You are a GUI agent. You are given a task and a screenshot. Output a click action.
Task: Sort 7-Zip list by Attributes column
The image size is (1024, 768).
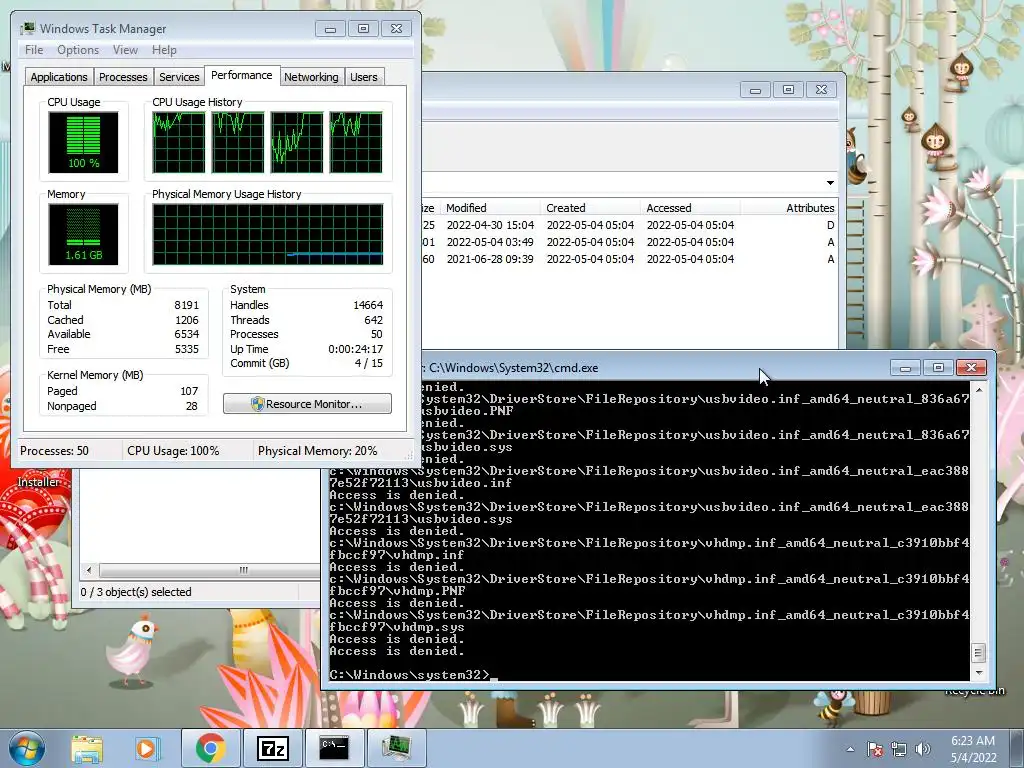[788, 208]
